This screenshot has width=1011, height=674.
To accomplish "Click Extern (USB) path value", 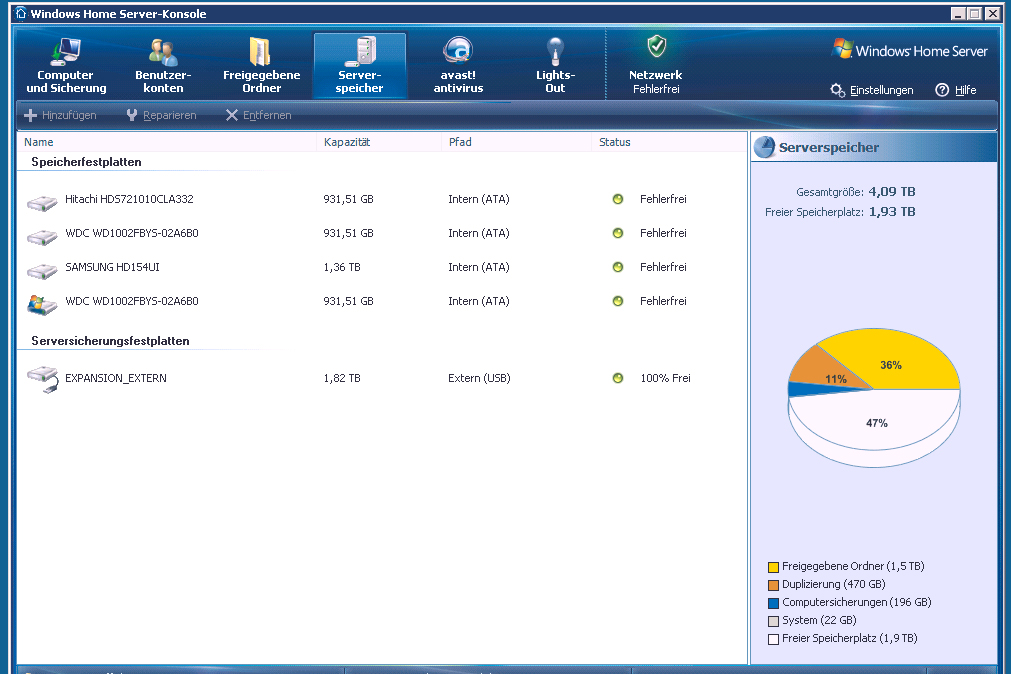I will [x=479, y=378].
